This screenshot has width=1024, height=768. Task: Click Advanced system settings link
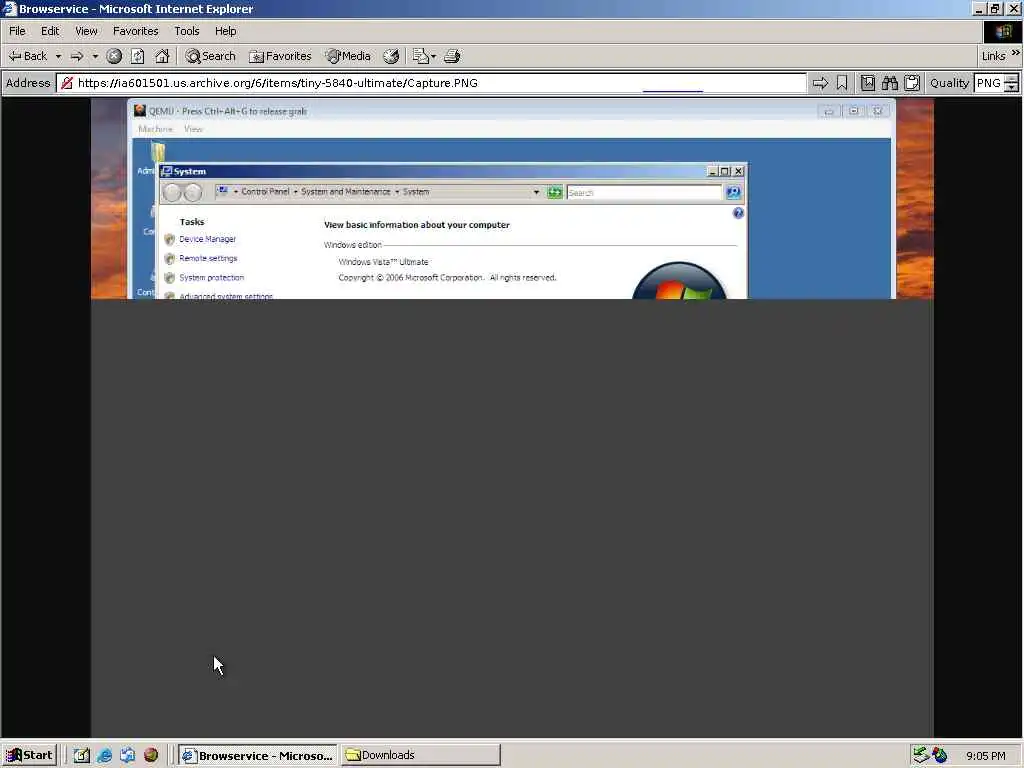coord(226,296)
